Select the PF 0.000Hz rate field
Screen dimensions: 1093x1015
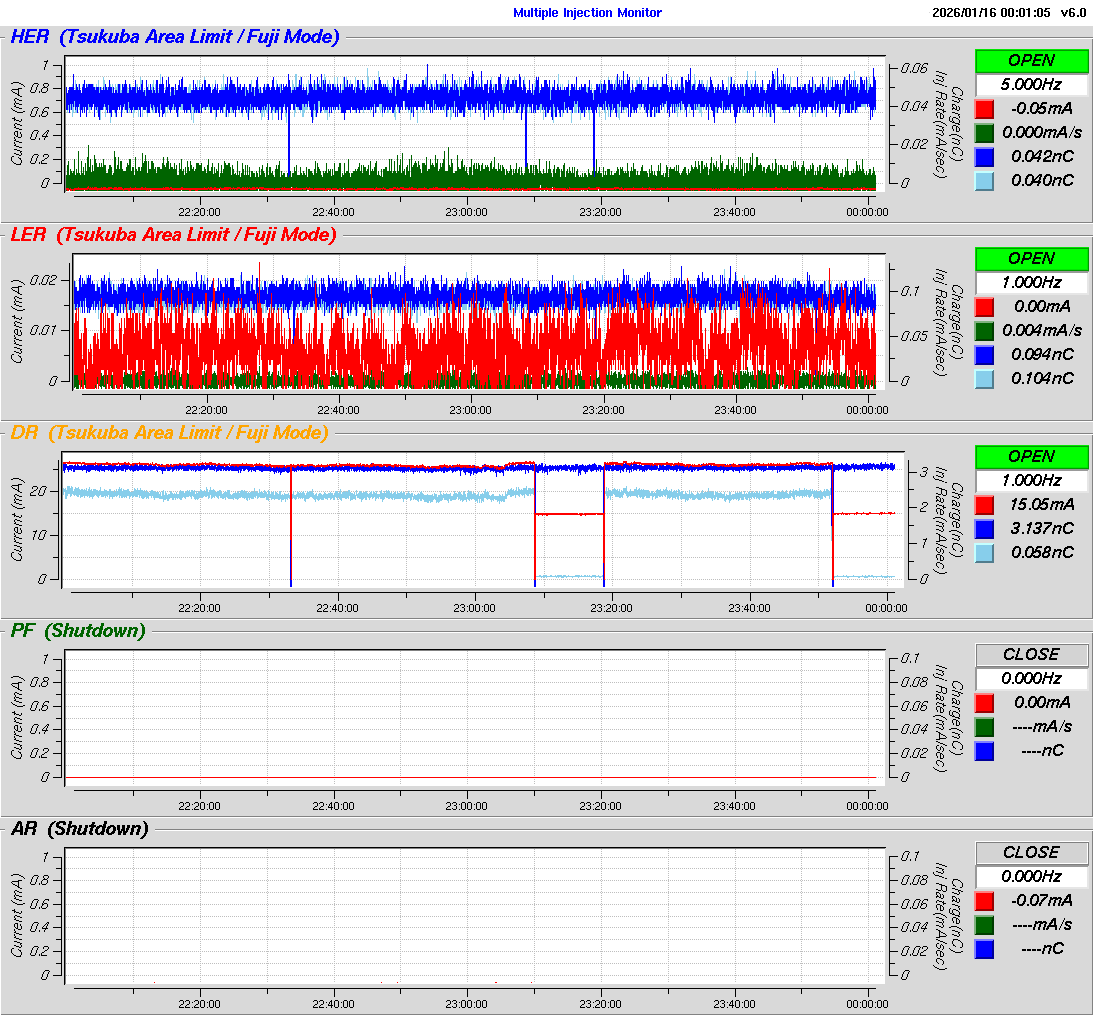(1031, 678)
